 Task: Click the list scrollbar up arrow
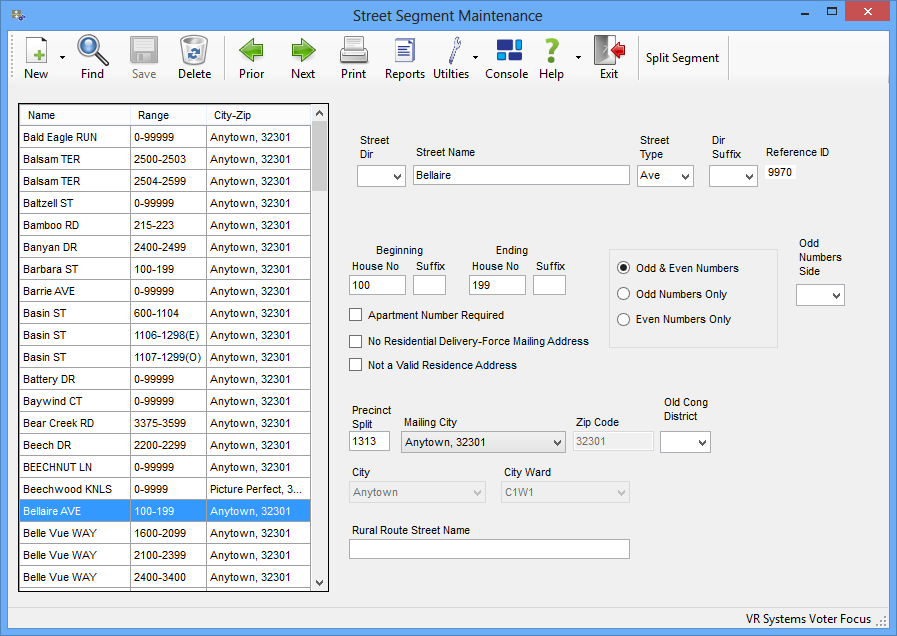pyautogui.click(x=320, y=113)
